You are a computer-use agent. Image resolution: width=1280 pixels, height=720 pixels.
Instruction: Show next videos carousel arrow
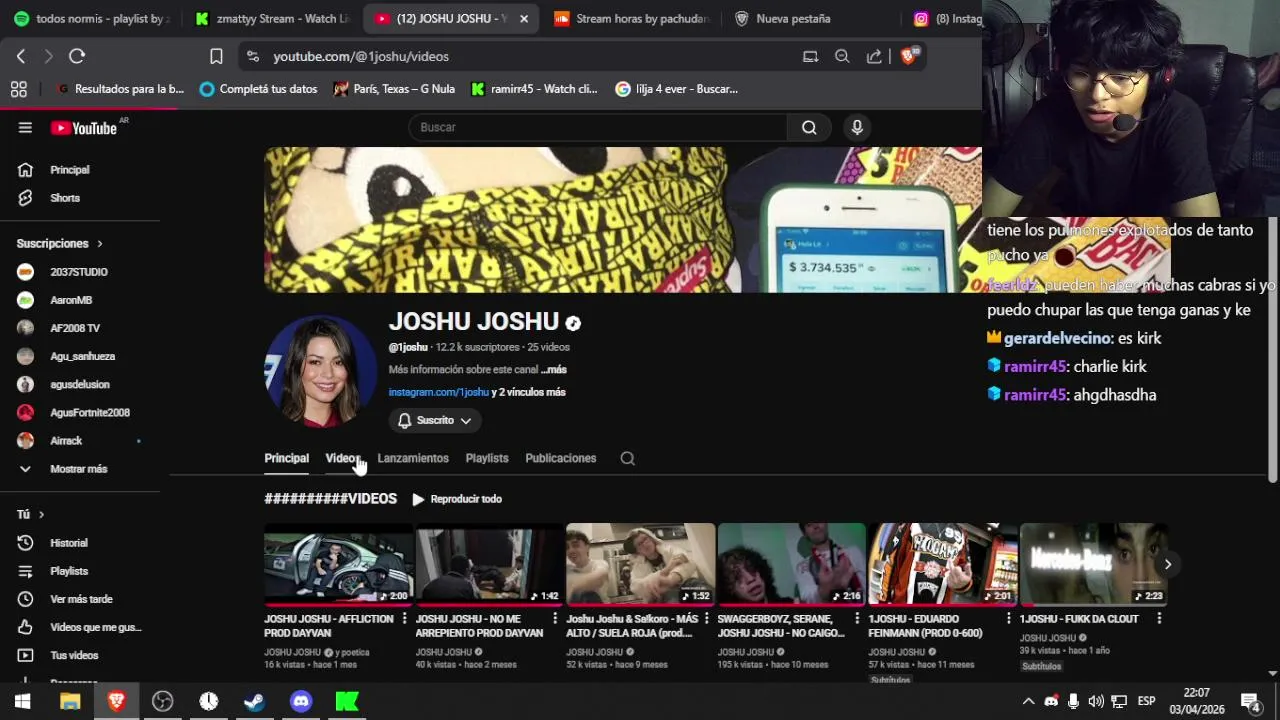click(1167, 564)
